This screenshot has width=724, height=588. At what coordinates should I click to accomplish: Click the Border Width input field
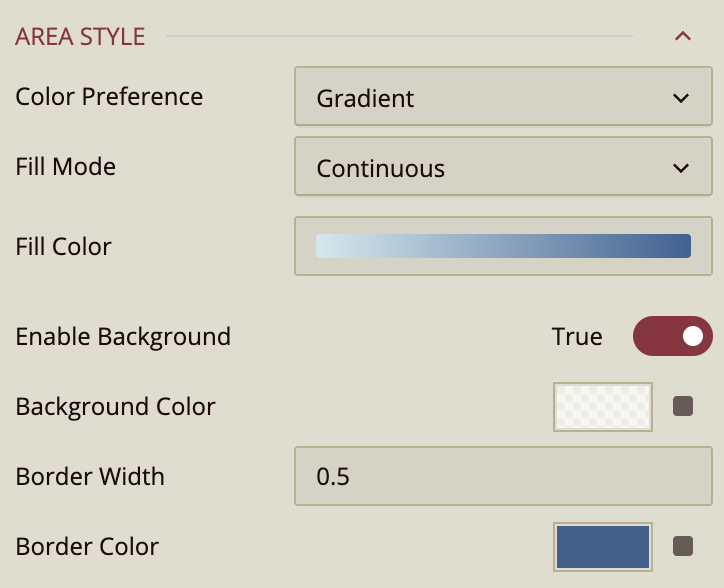503,477
